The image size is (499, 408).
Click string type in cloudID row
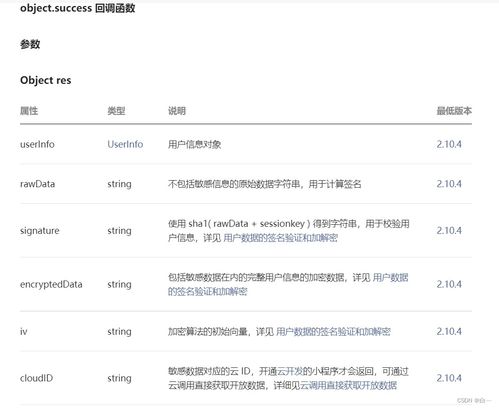[119, 378]
